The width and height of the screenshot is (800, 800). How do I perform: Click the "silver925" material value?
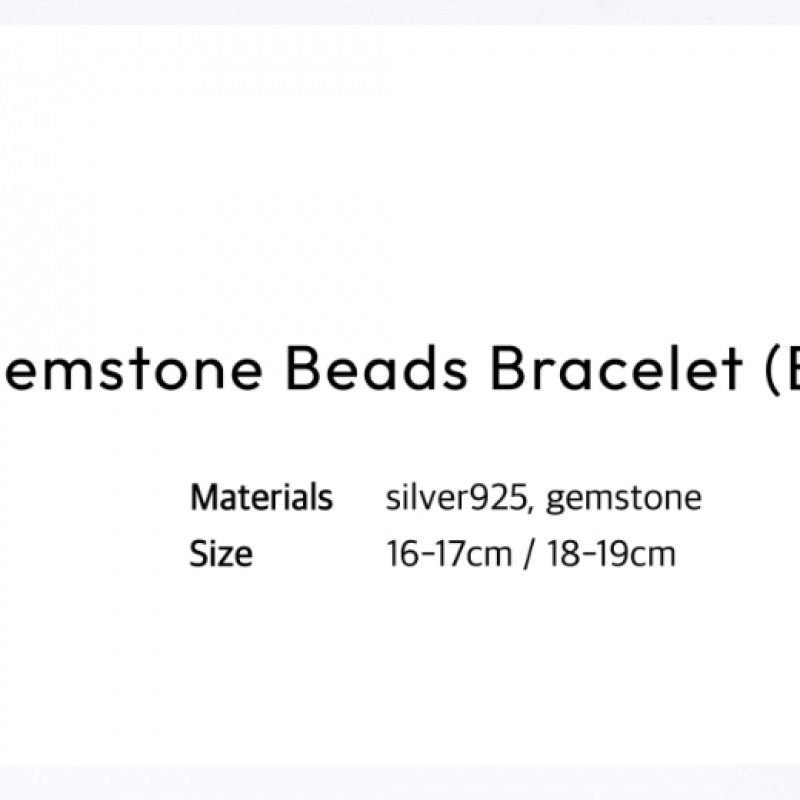[455, 498]
